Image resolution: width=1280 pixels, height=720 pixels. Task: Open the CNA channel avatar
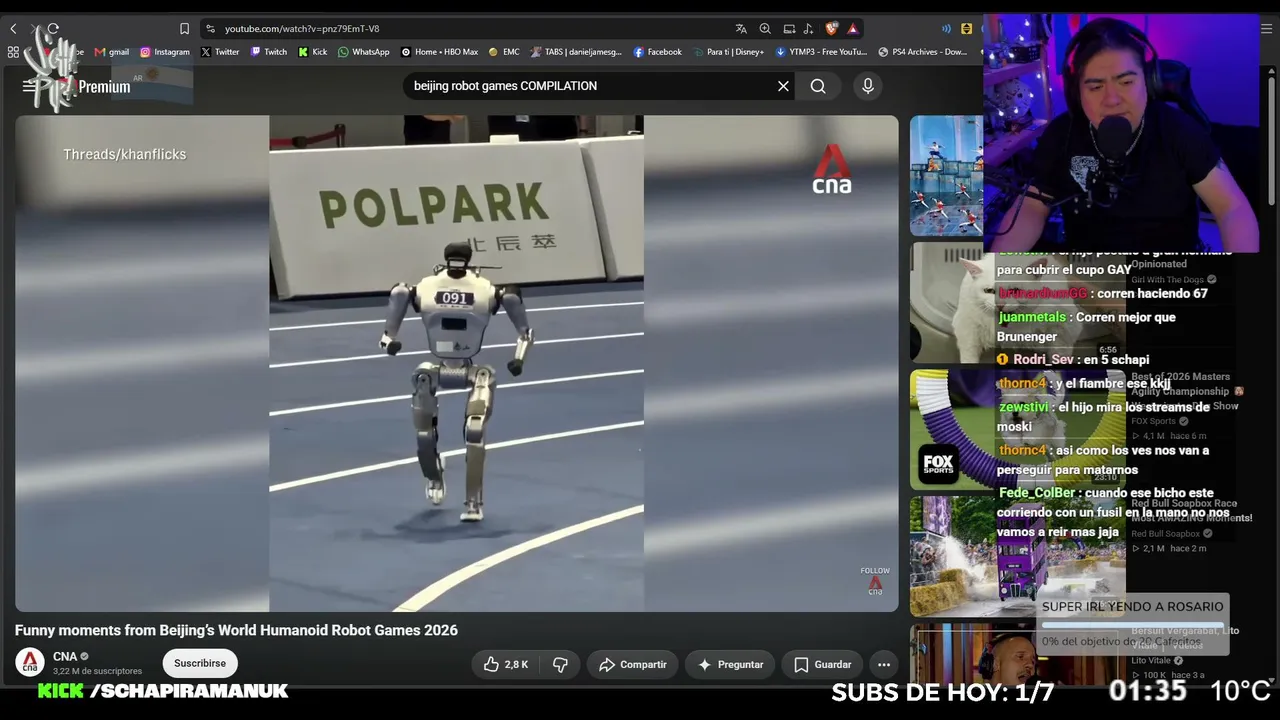tap(30, 662)
